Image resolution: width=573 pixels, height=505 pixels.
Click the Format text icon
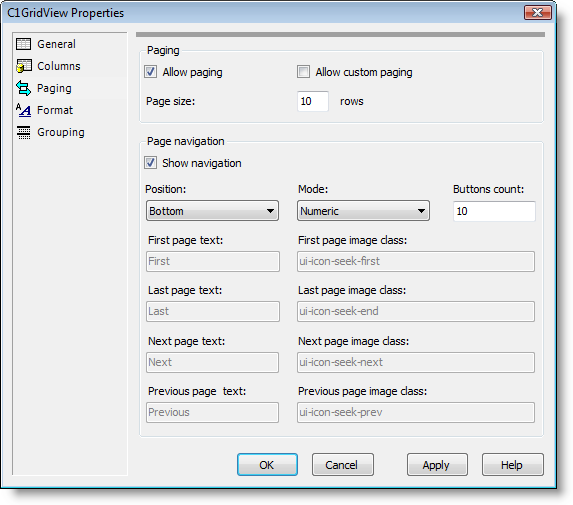click(x=24, y=110)
